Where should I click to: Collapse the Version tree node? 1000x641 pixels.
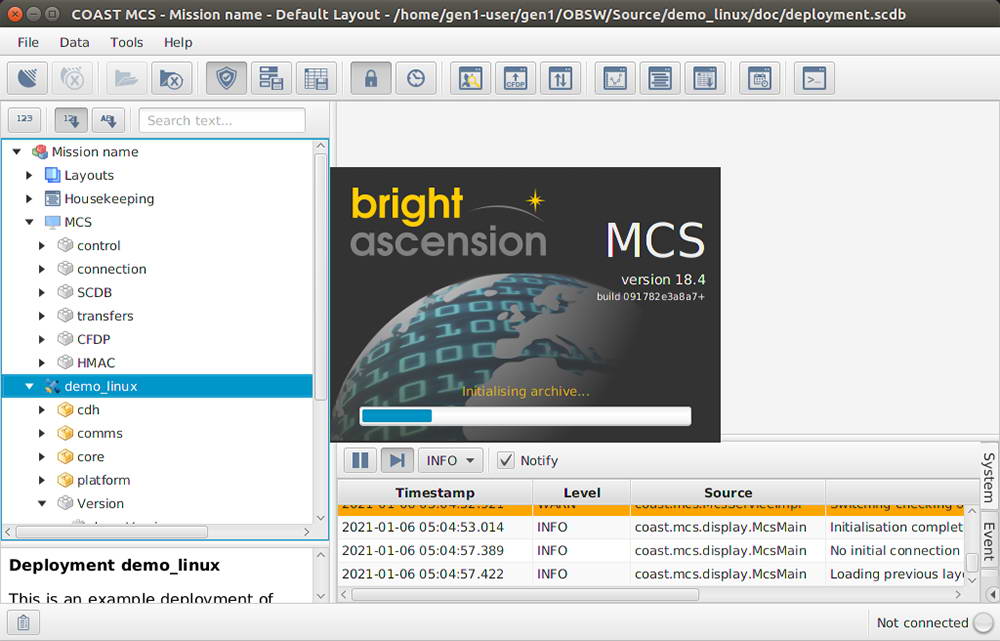(x=42, y=503)
